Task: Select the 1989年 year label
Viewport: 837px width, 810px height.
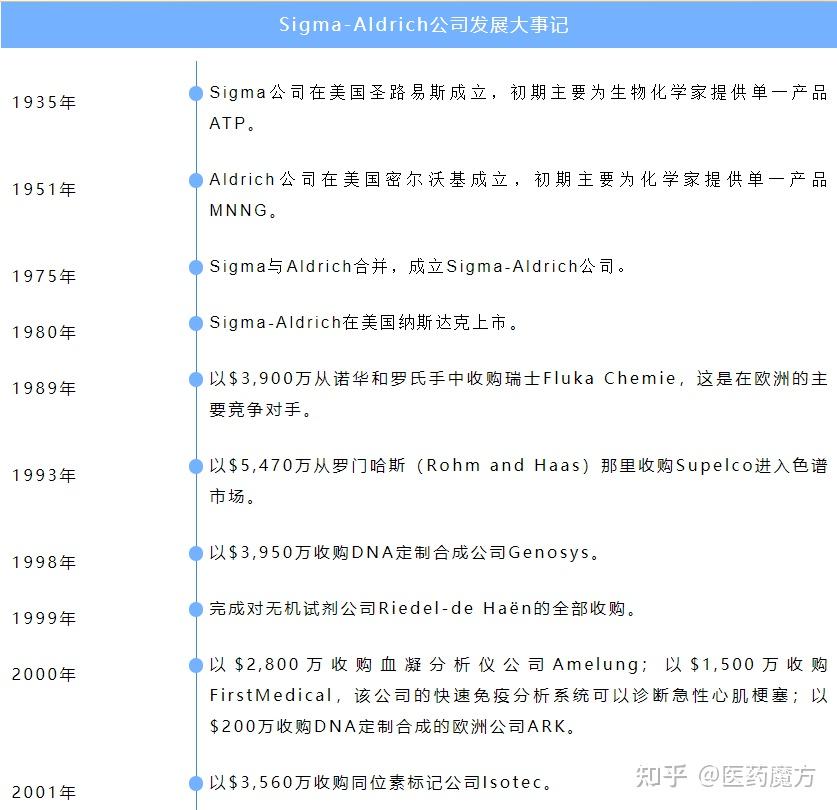Action: pos(43,388)
